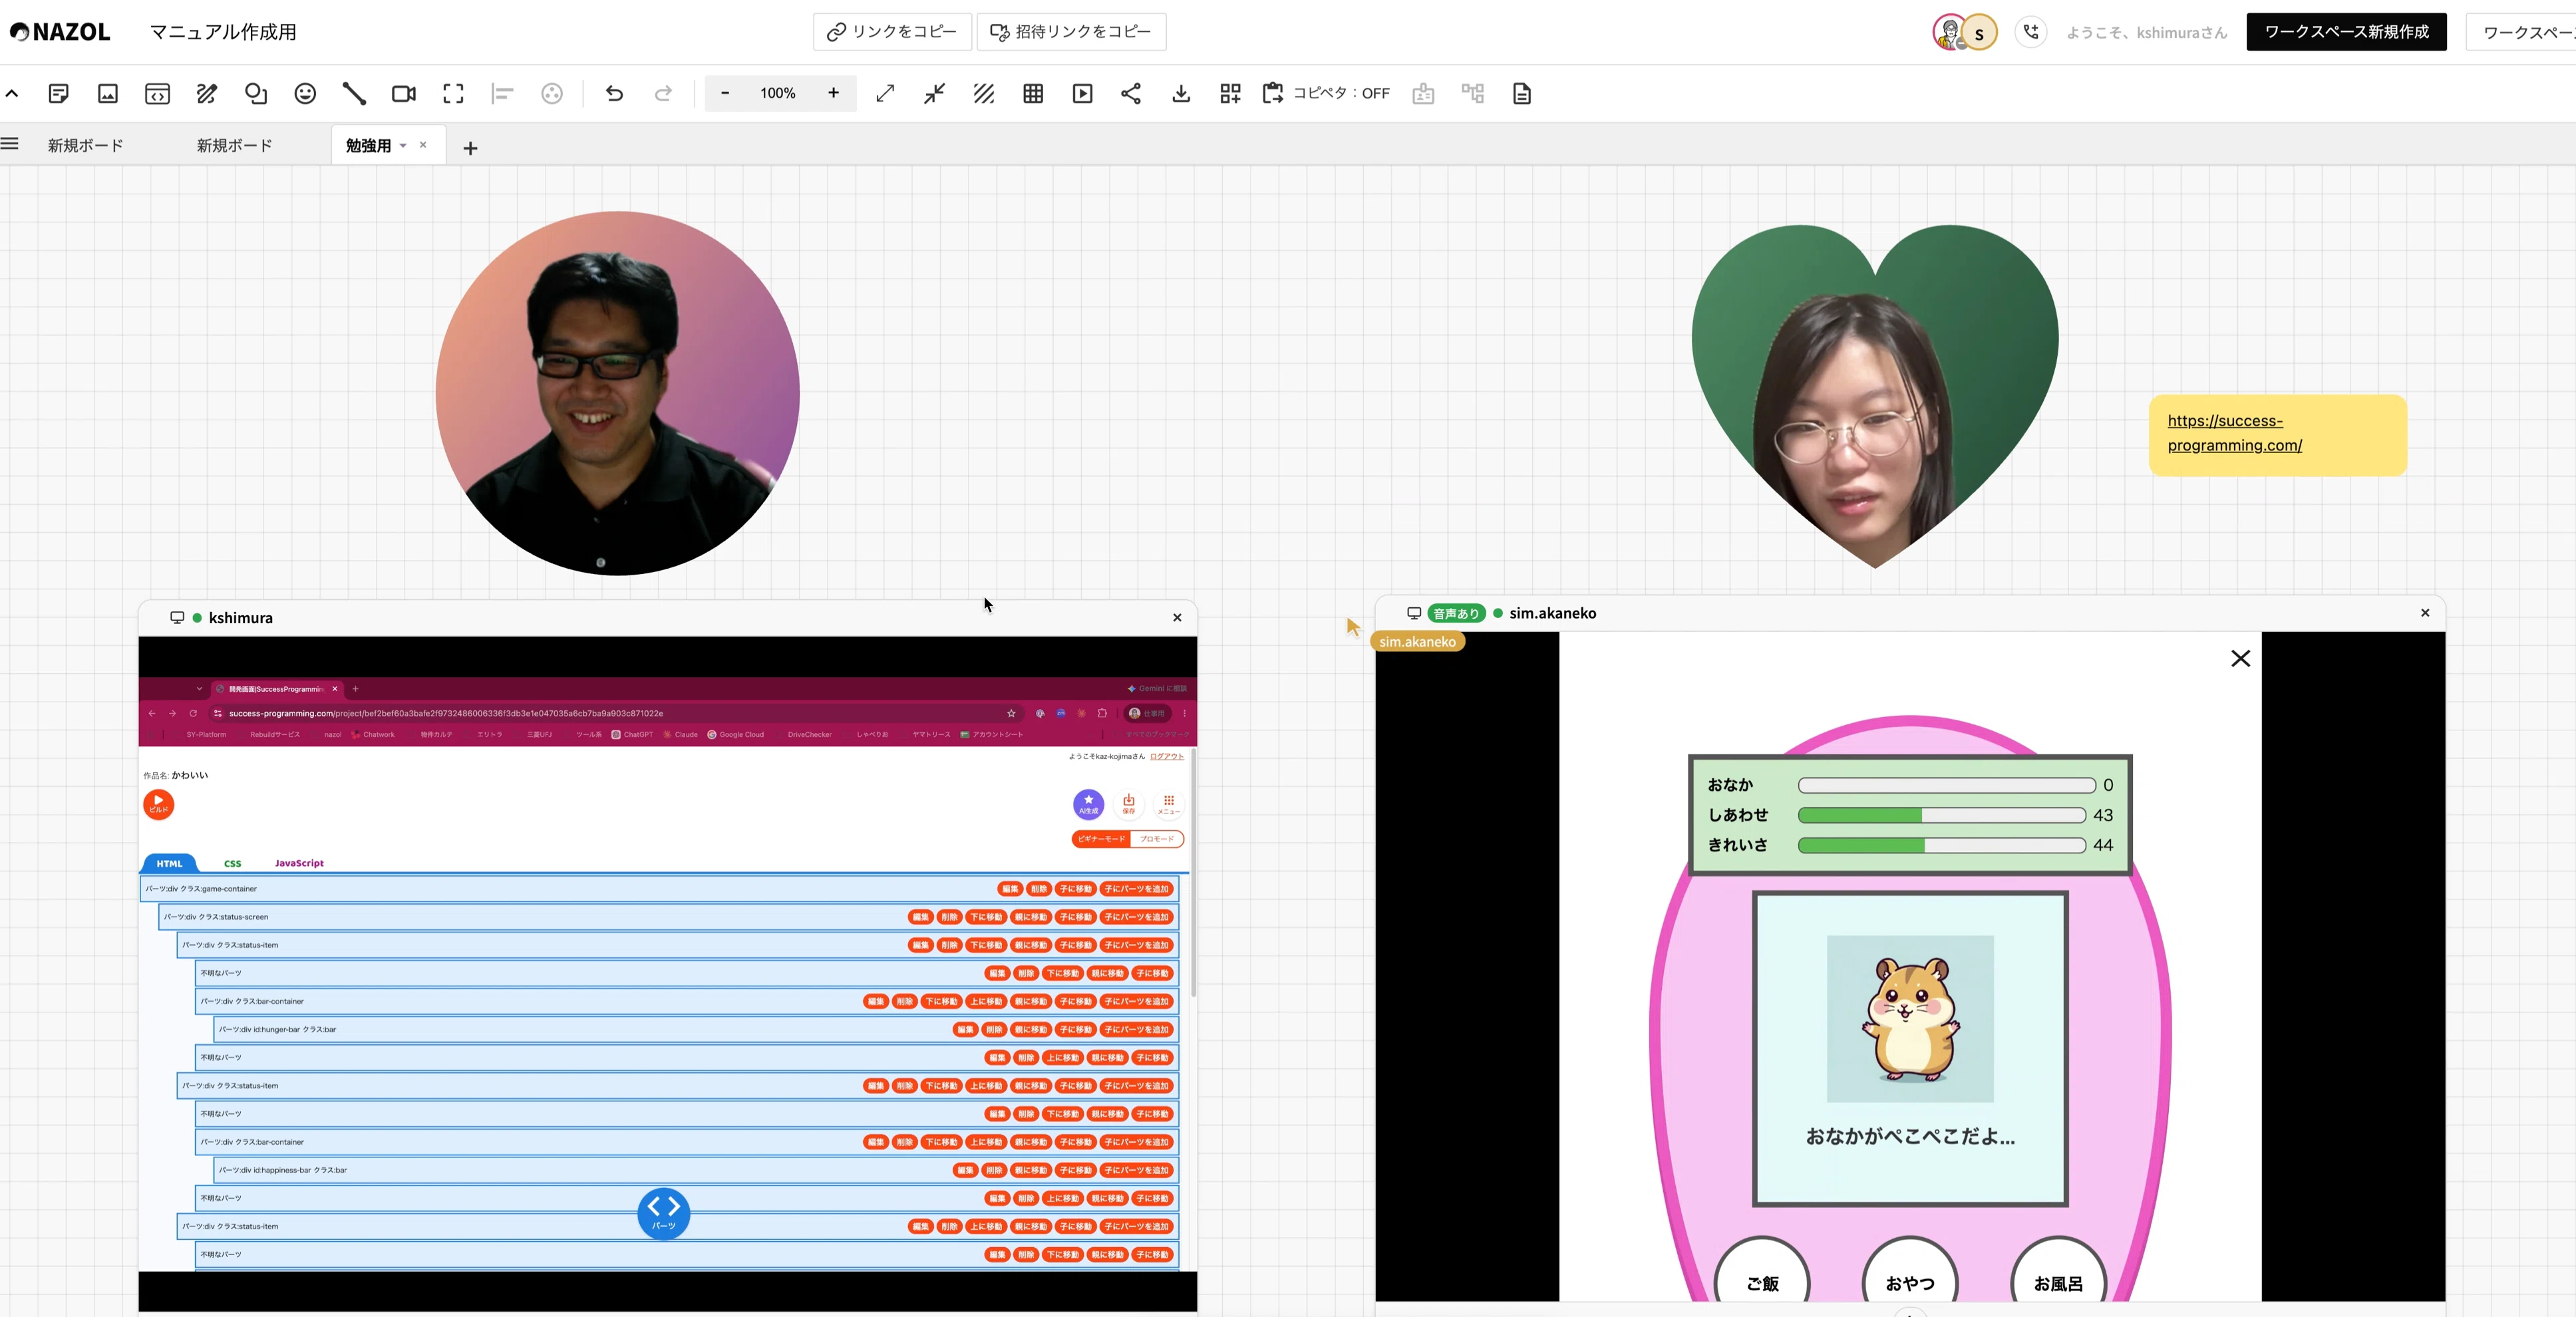The image size is (2576, 1317).
Task: Click the diagonal hatch lines icon
Action: click(x=984, y=93)
